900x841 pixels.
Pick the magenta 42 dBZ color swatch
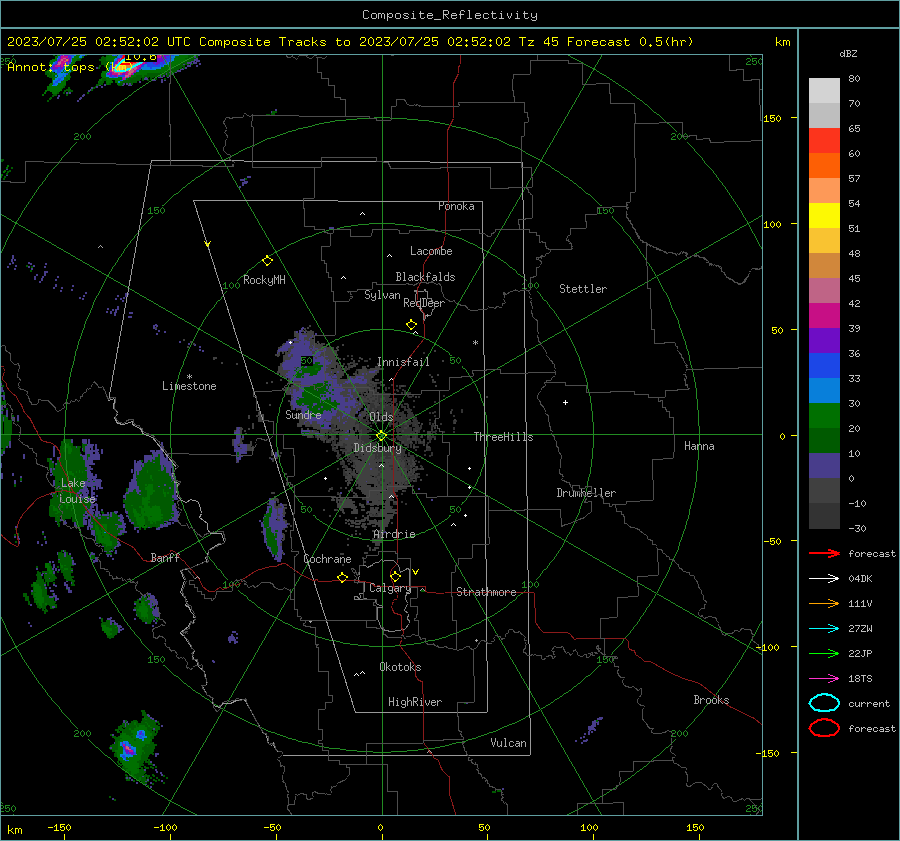click(824, 316)
